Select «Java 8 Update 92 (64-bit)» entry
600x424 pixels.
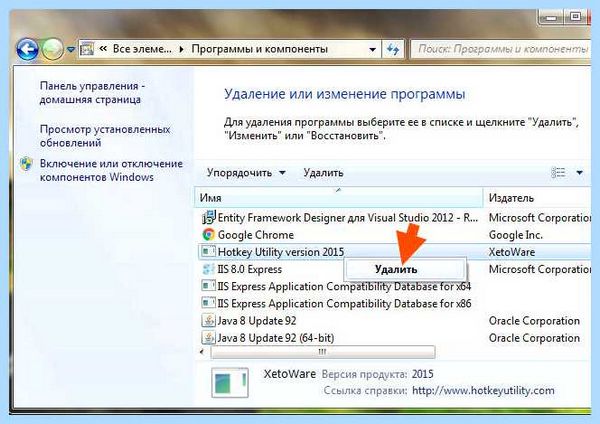point(276,338)
